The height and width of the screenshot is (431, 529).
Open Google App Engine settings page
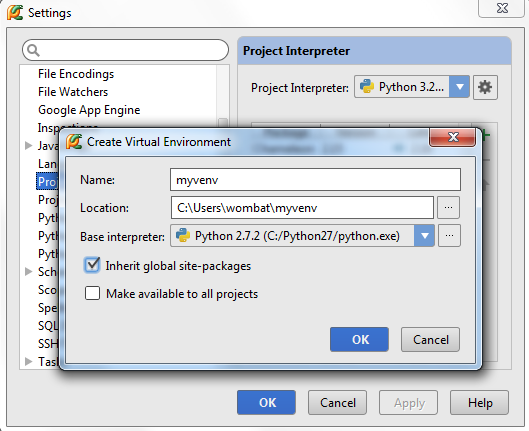(x=89, y=110)
